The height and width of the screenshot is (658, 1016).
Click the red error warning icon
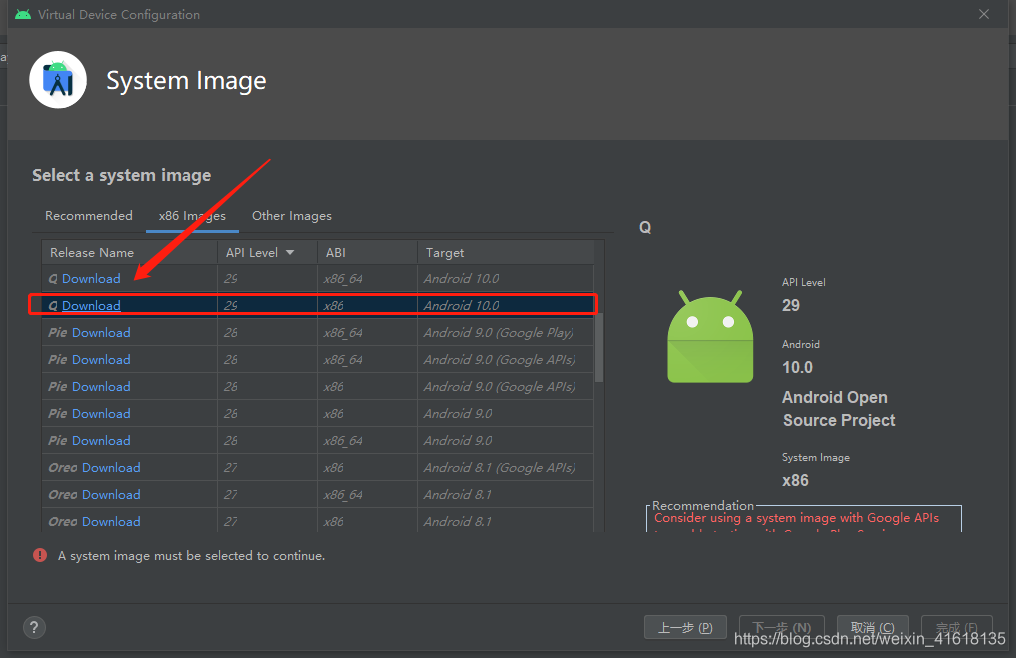point(40,555)
